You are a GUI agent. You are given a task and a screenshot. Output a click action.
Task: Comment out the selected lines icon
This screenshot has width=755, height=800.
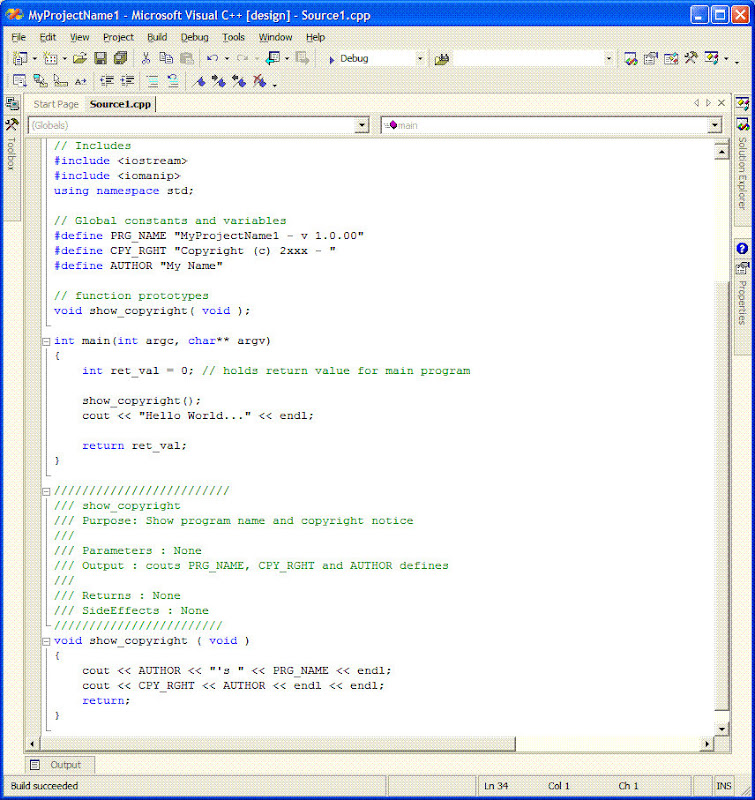[153, 81]
